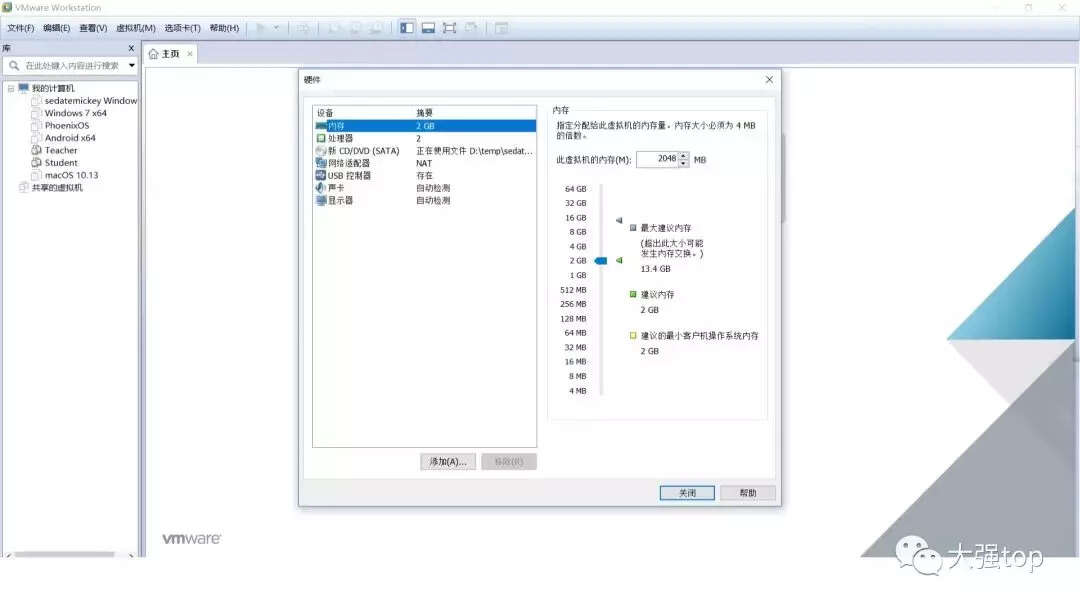This screenshot has width=1080, height=608.
Task: Open the 帮助(H) menu
Action: coord(224,28)
